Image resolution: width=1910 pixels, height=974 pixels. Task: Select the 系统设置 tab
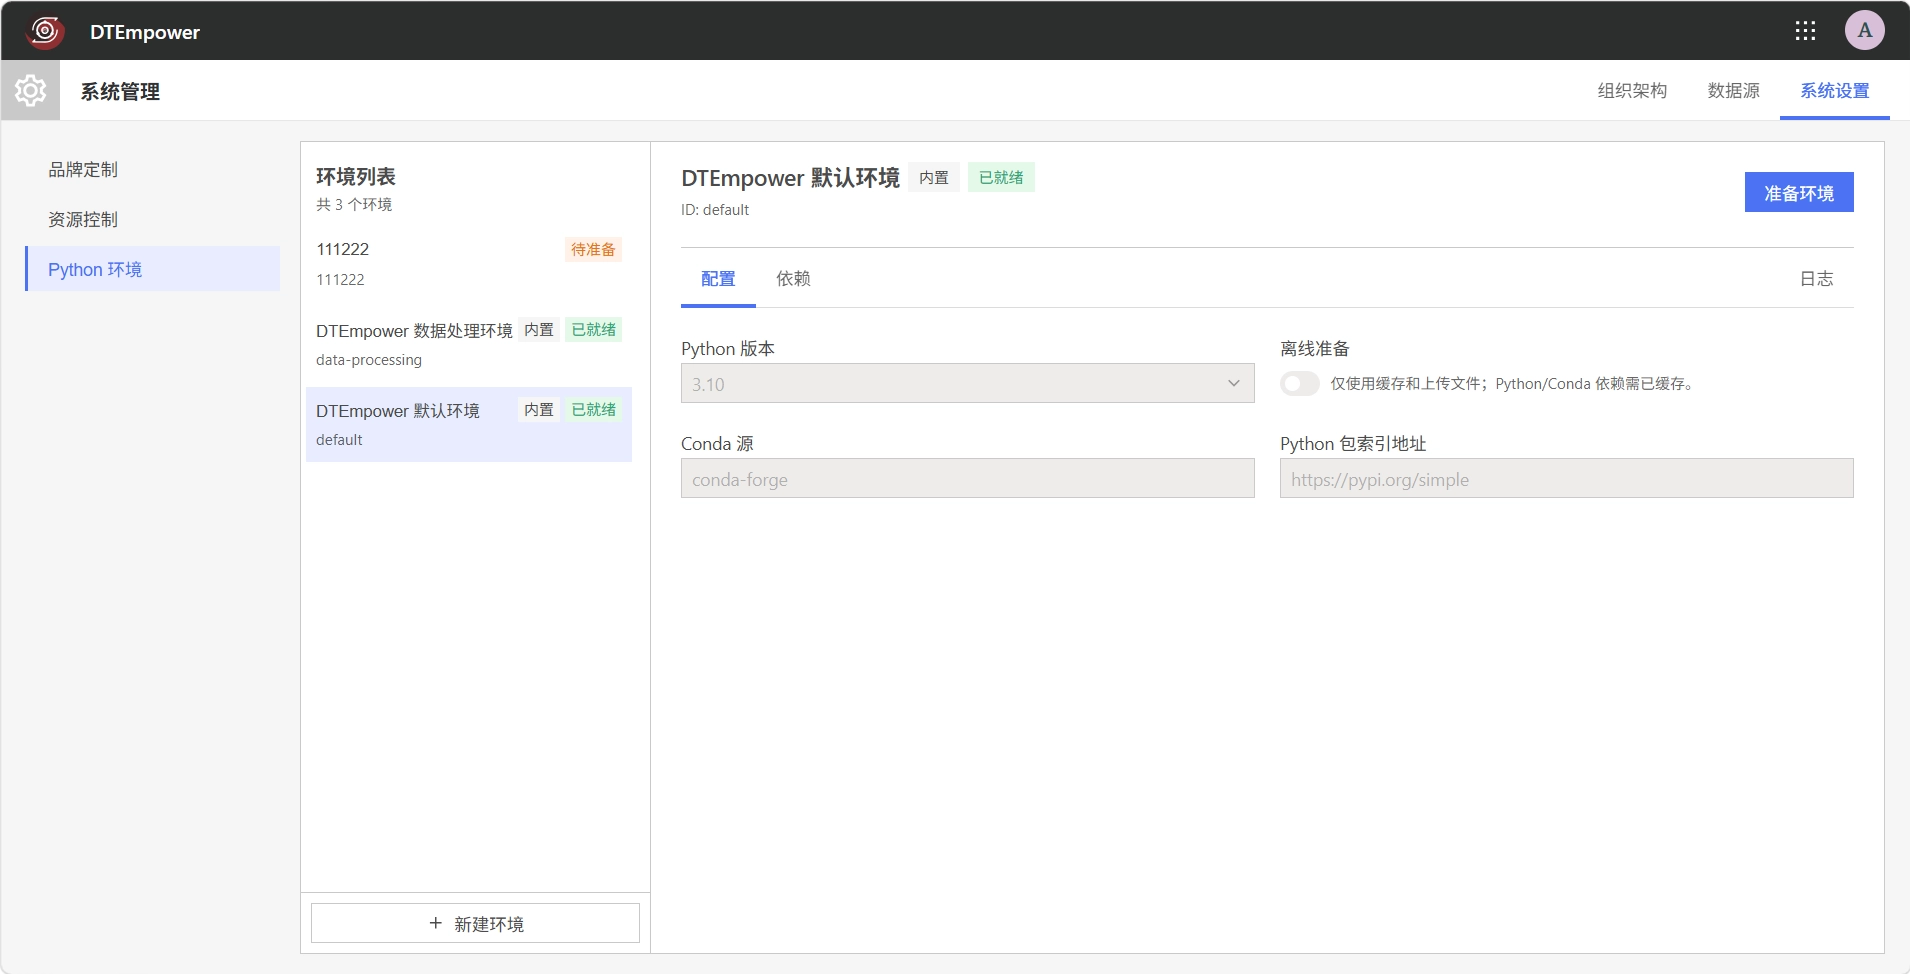pos(1835,91)
